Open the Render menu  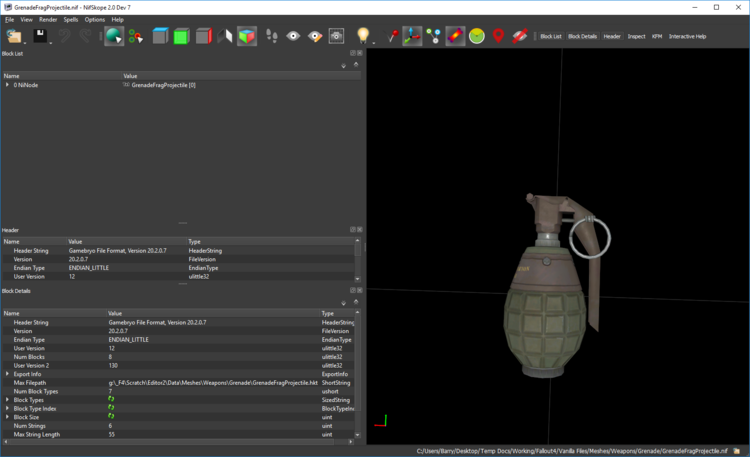(x=48, y=20)
